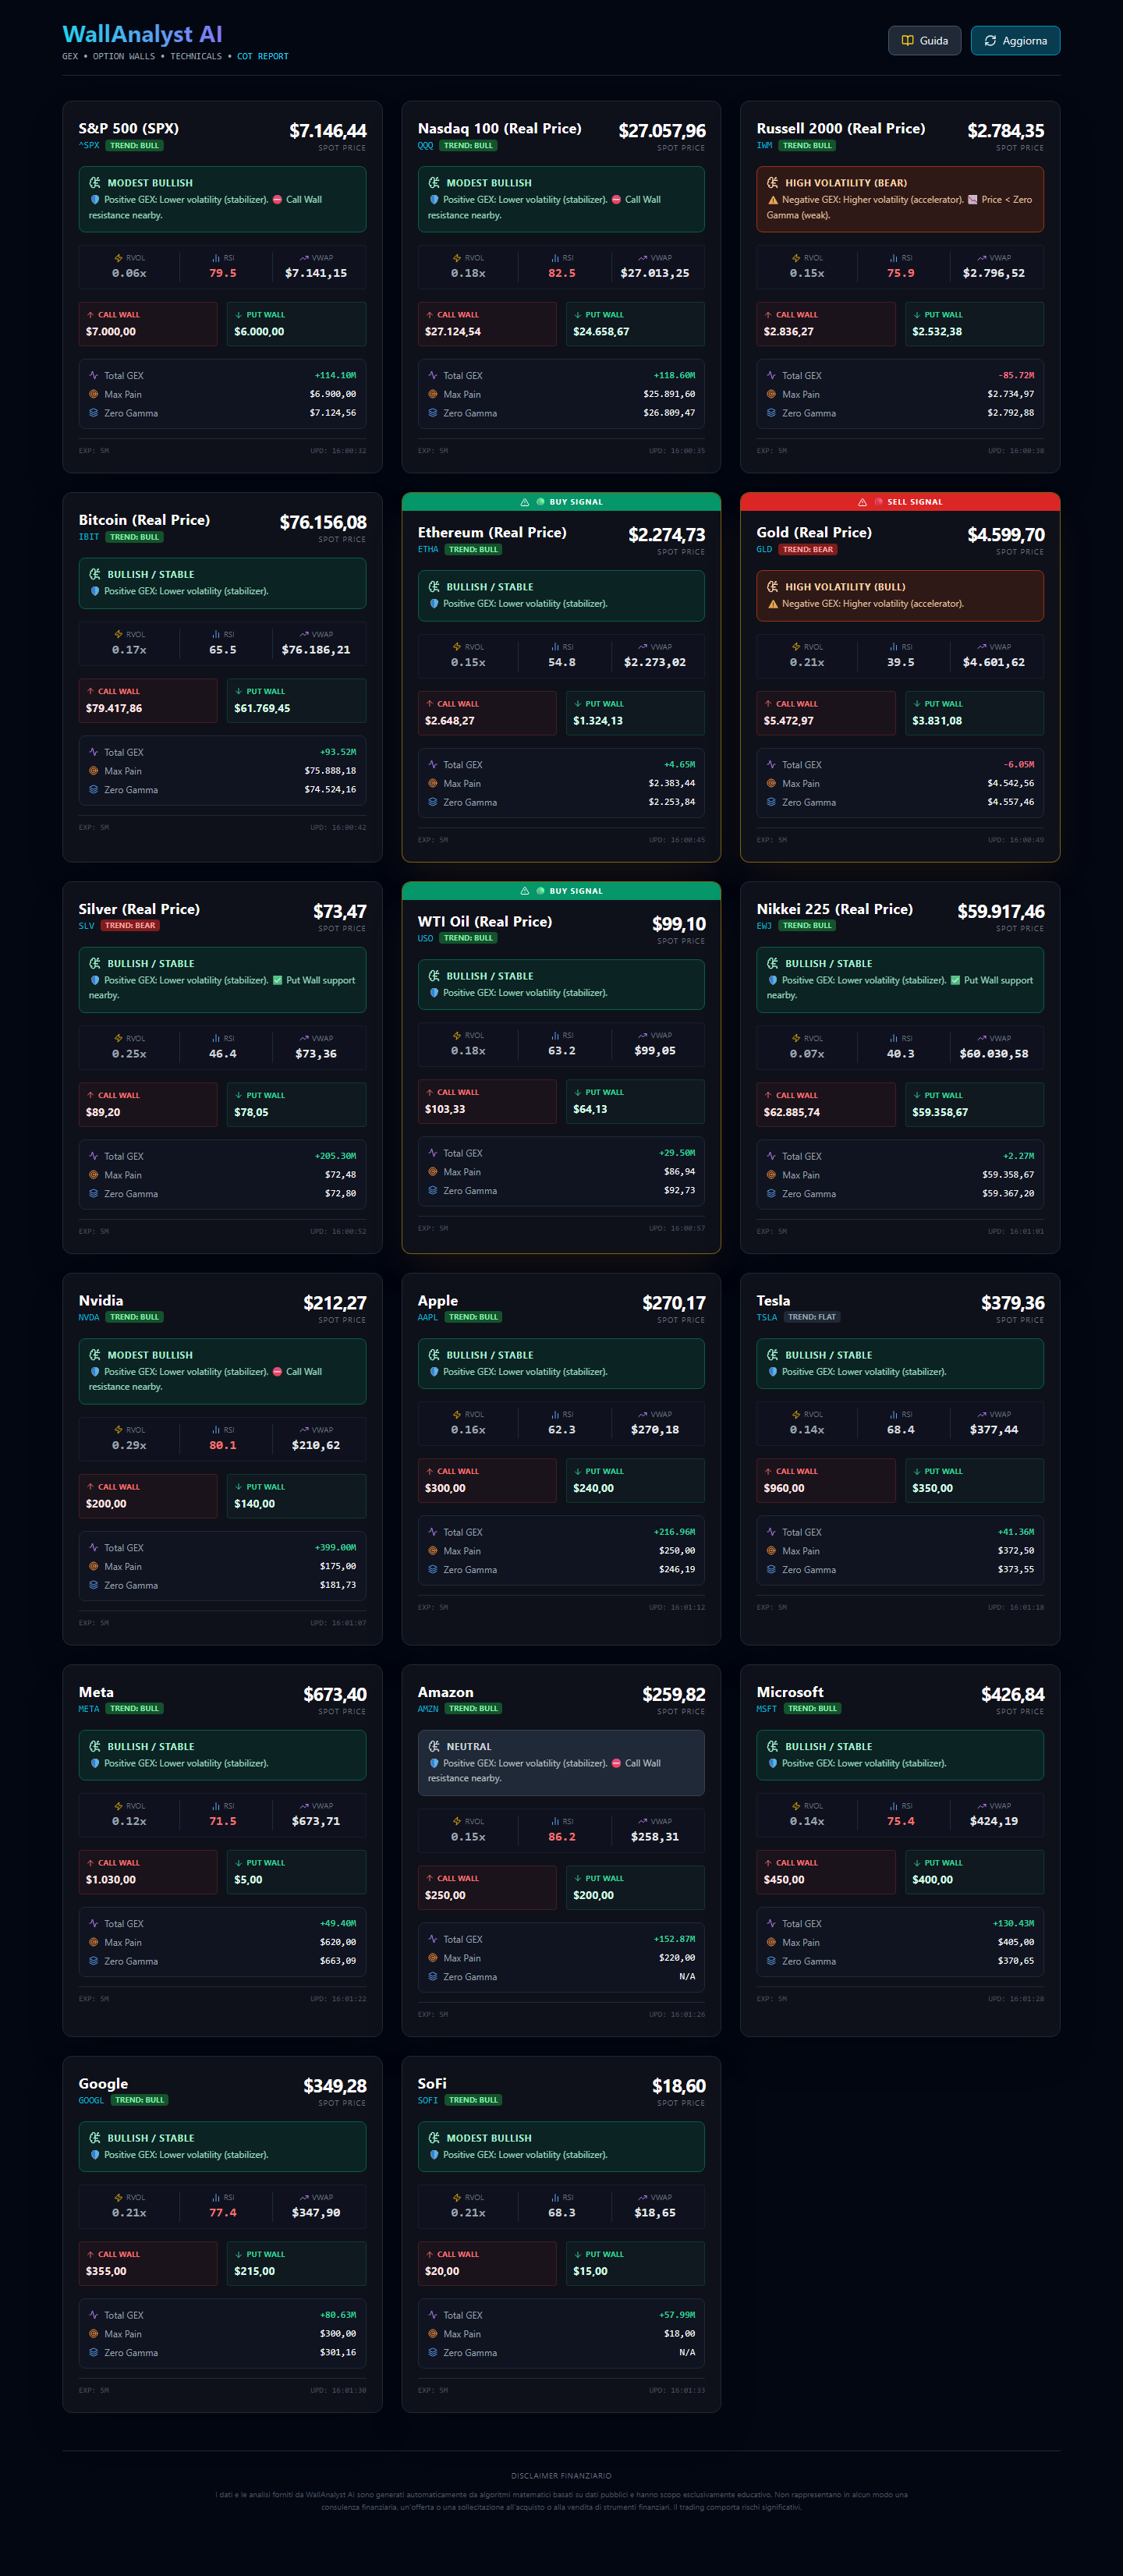Click the IWM ticker symbol
Viewport: 1123px width, 2576px height.
[765, 146]
